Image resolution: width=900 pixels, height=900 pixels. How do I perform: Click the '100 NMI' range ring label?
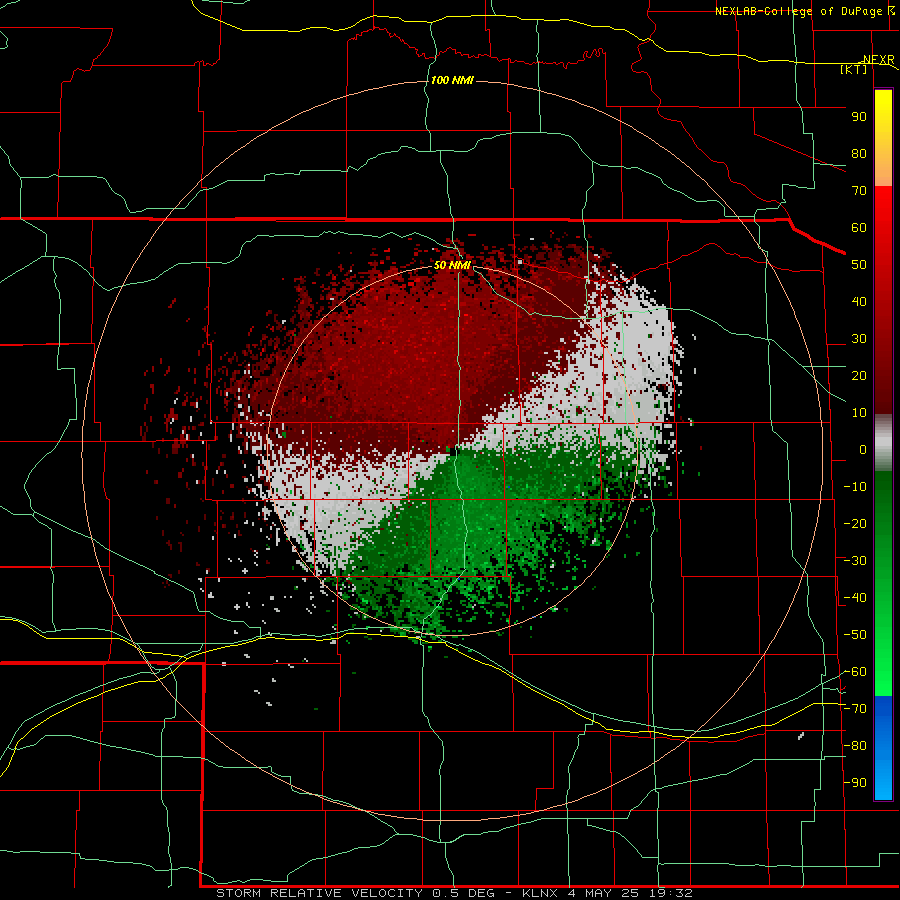coord(452,80)
